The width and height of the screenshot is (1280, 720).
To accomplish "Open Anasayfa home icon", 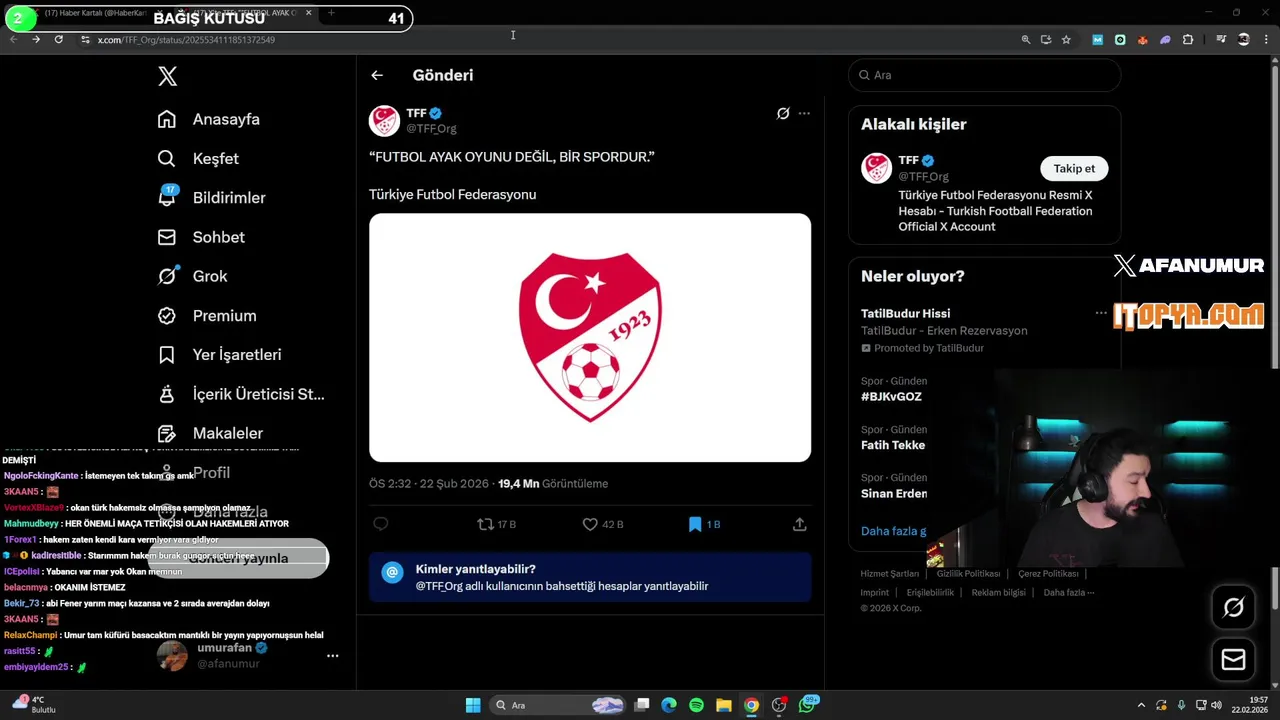I will (x=167, y=119).
